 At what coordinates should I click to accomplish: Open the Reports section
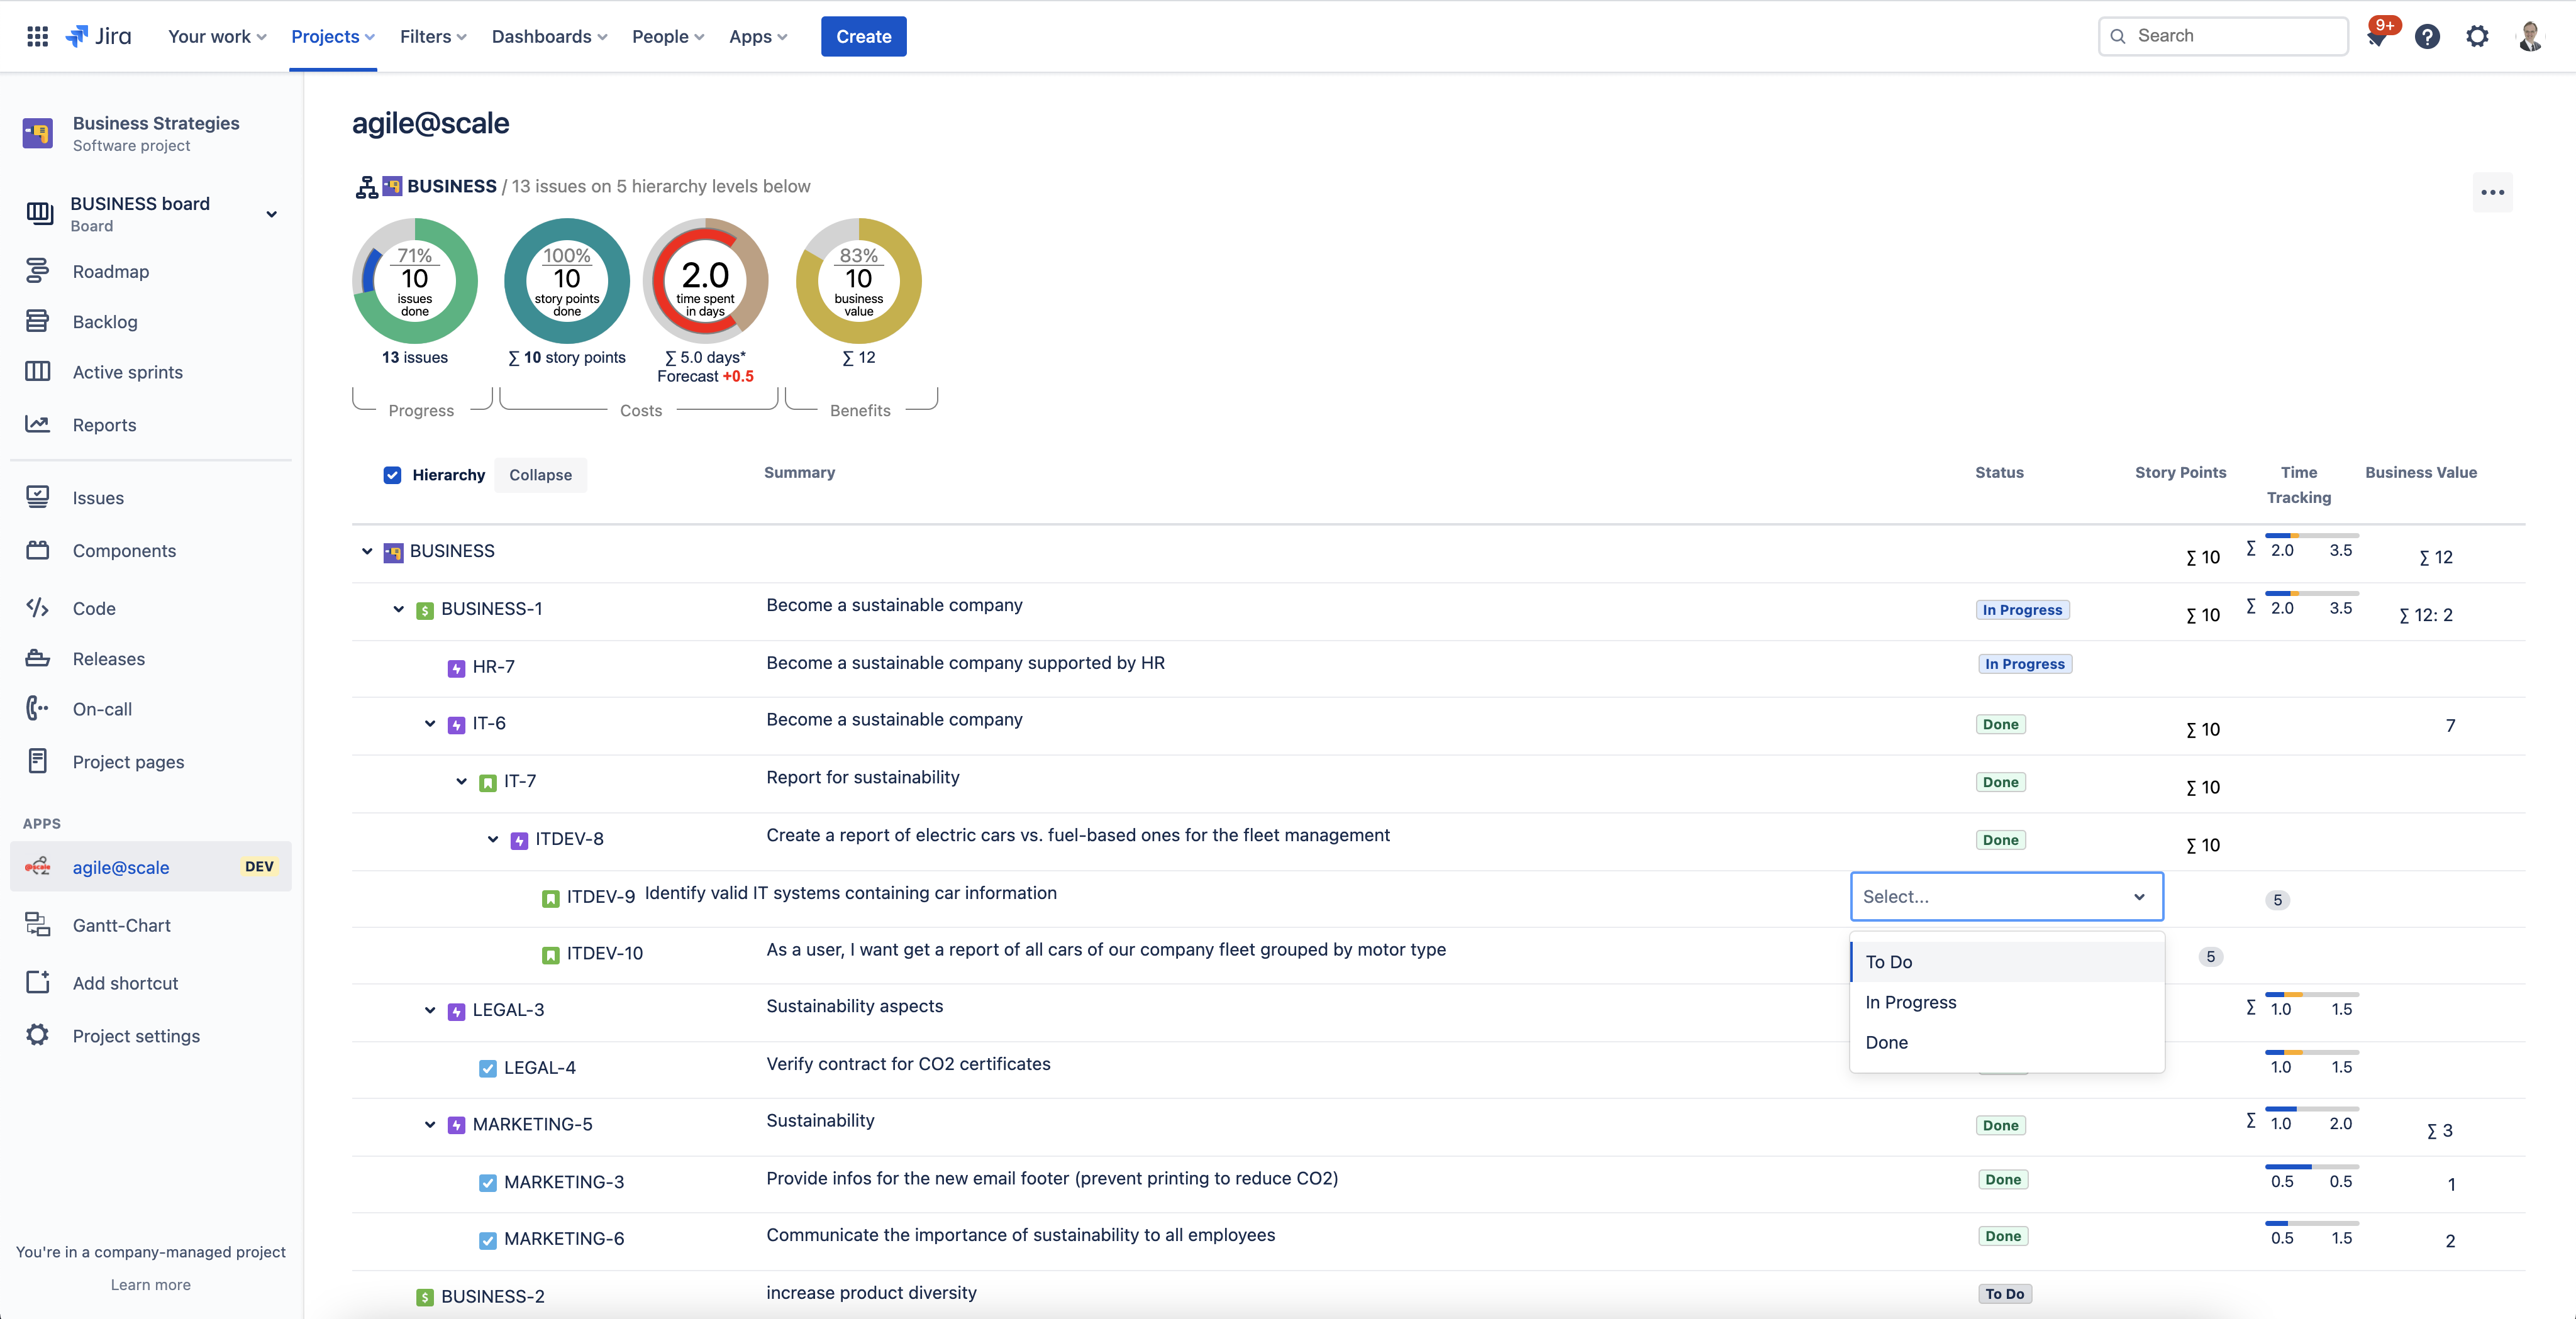tap(103, 424)
